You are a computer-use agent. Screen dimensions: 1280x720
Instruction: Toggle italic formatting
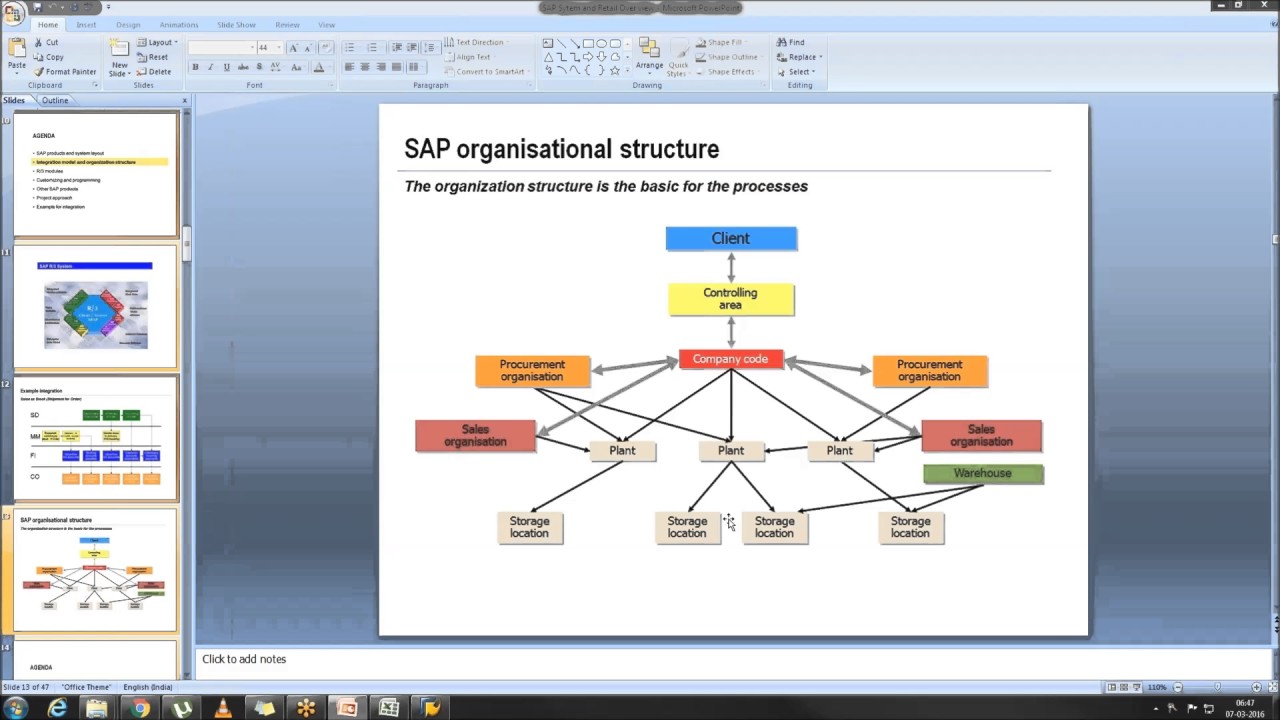tap(211, 67)
